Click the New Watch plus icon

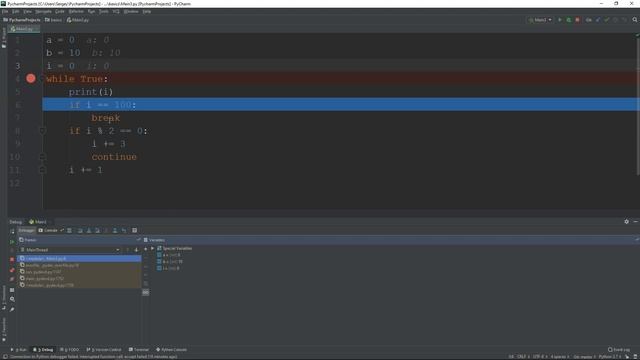coord(145,249)
